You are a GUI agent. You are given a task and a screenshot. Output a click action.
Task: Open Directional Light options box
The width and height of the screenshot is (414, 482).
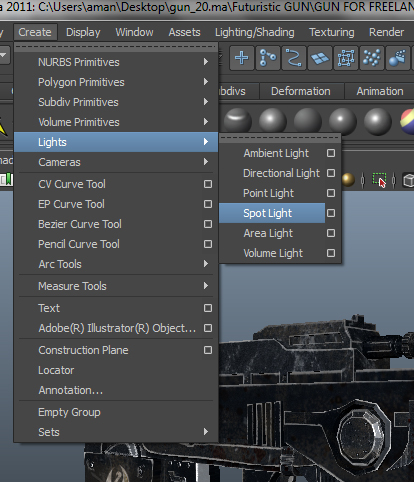point(331,173)
